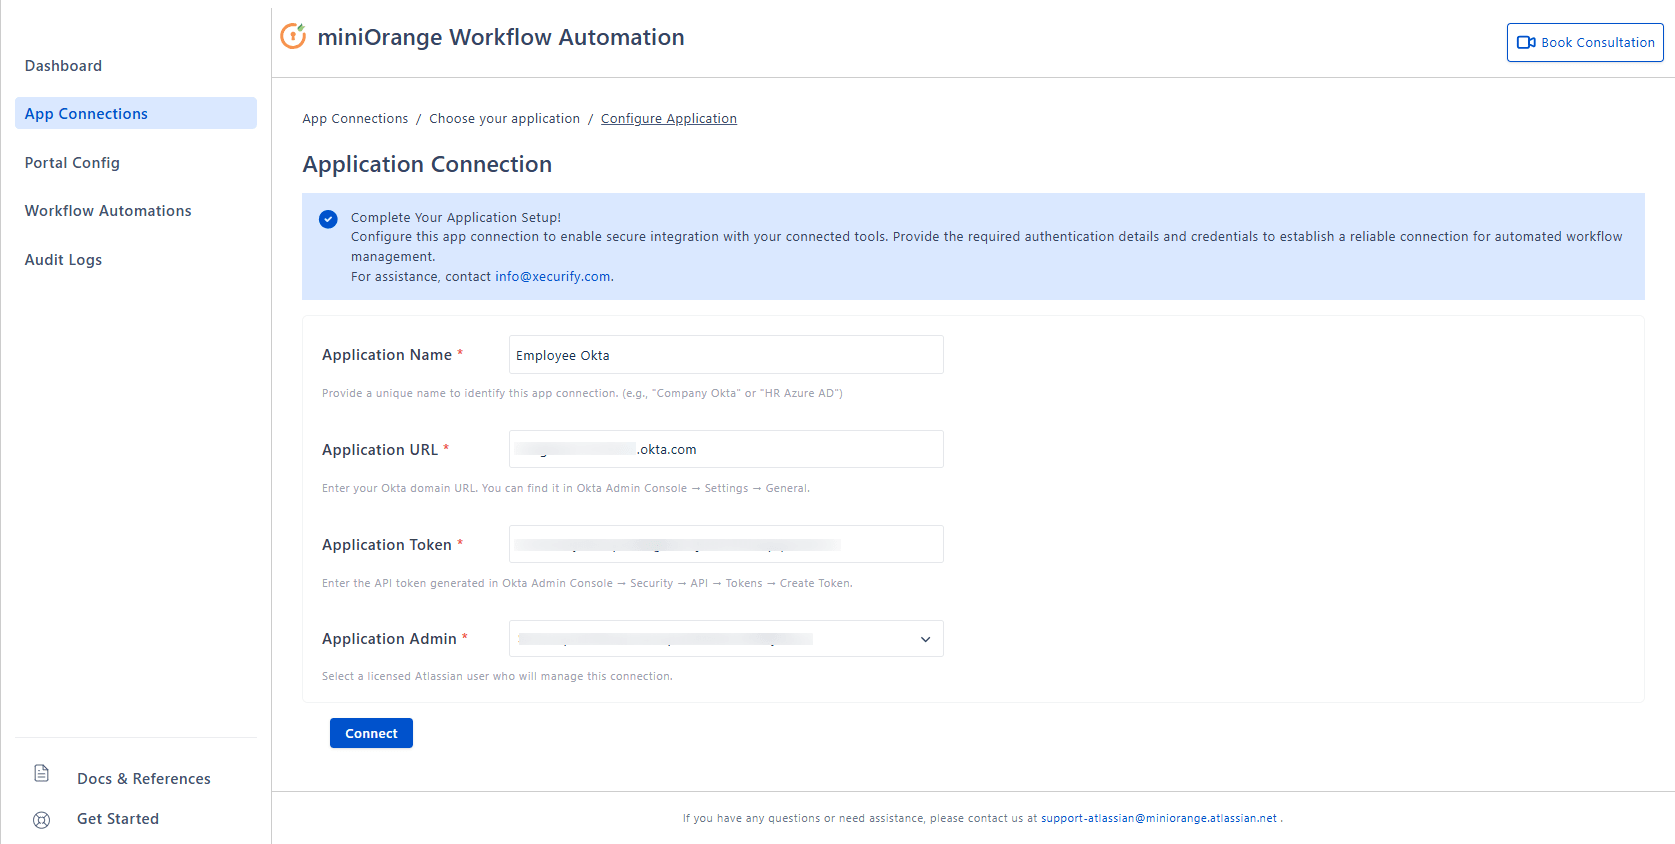Click the miniOrange logo icon

[x=293, y=36]
